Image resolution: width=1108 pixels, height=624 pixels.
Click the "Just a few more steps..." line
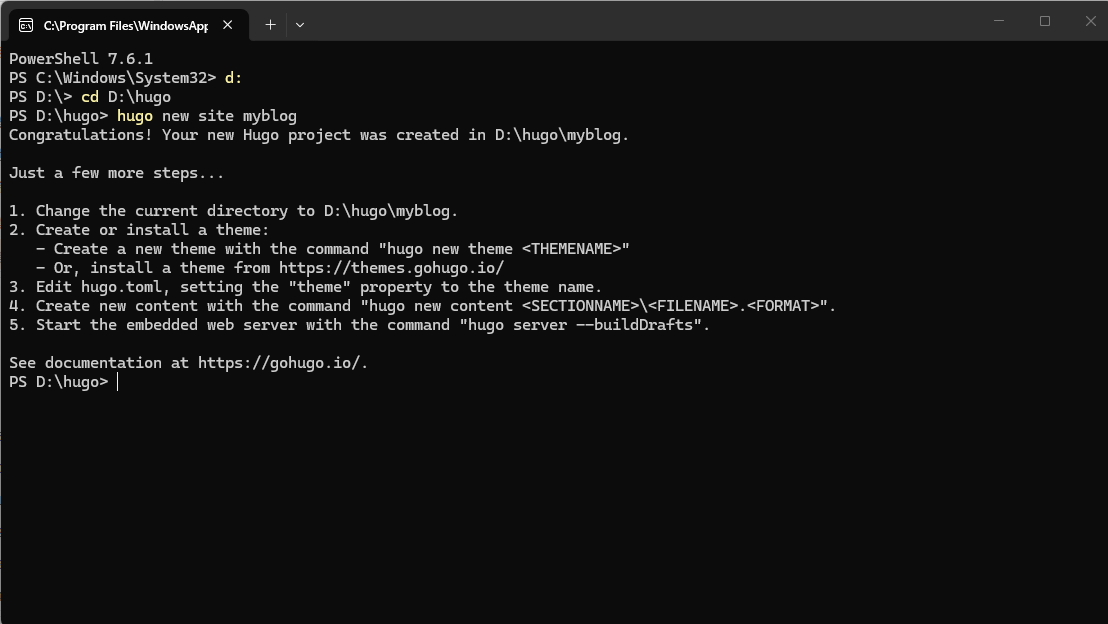117,173
